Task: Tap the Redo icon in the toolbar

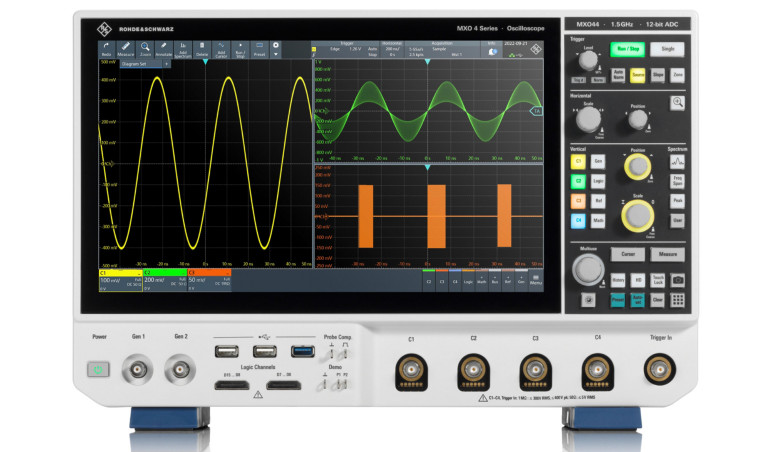Action: [107, 50]
